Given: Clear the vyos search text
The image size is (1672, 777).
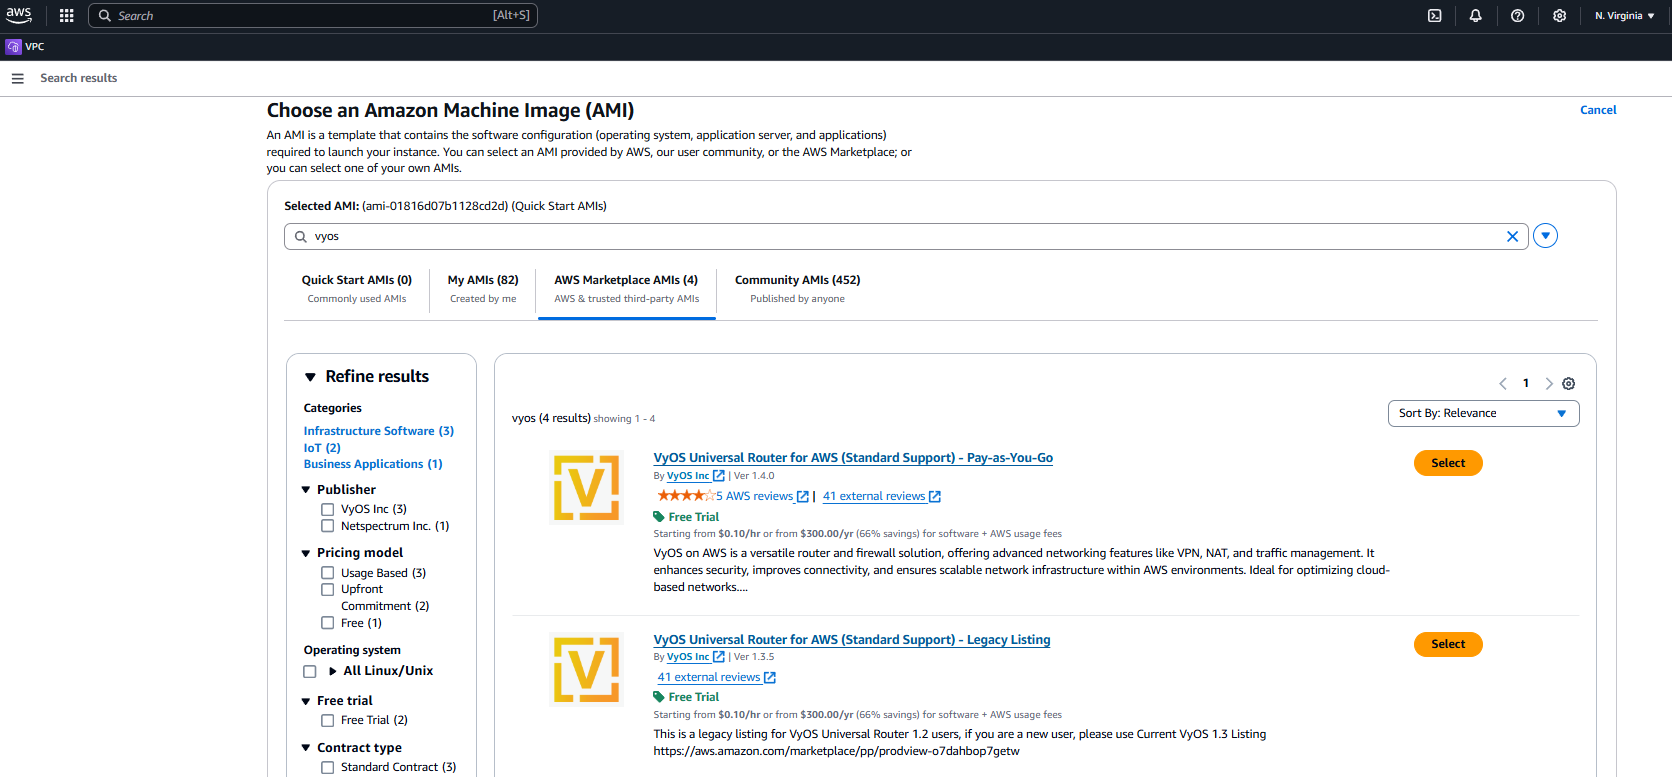Looking at the screenshot, I should (x=1512, y=237).
